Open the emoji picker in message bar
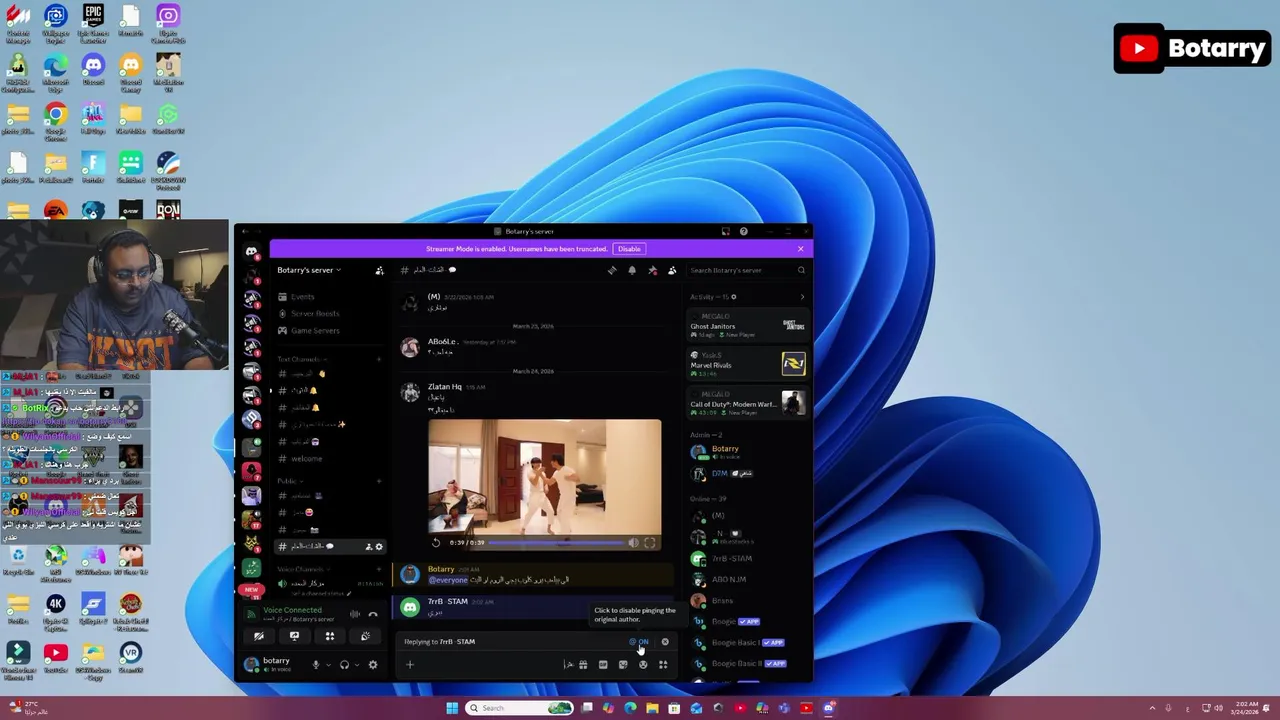This screenshot has height=720, width=1280. click(x=643, y=664)
